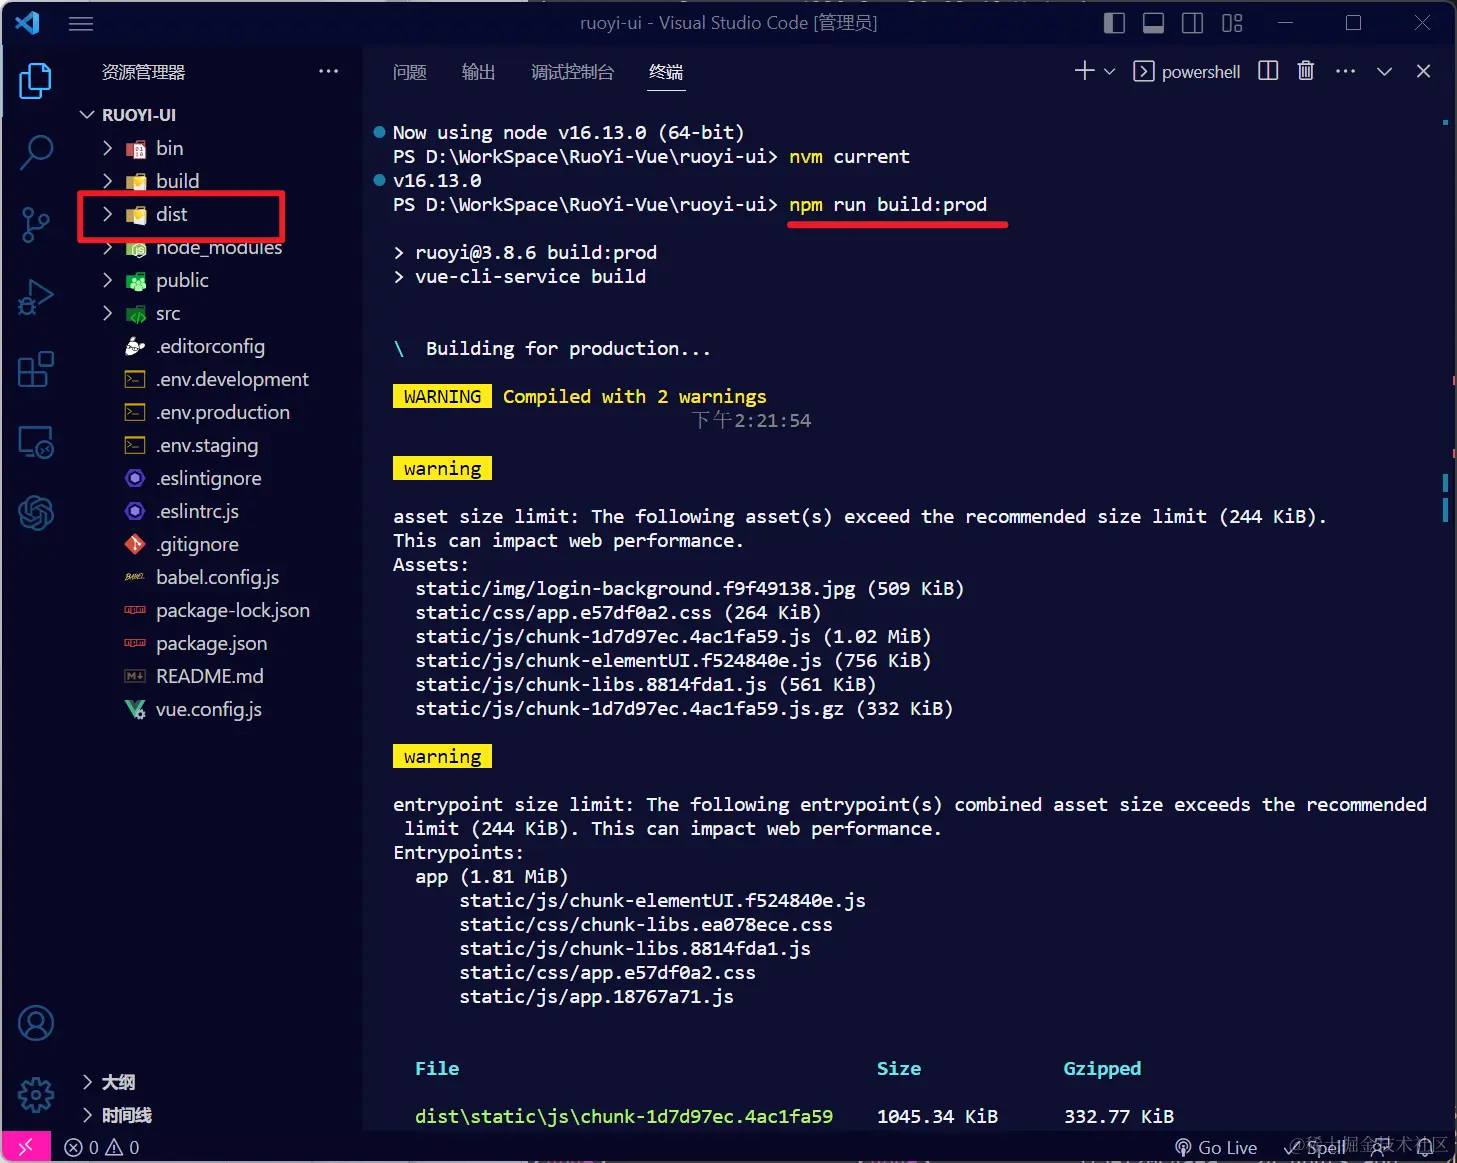Open the Run and Debug view
1457x1163 pixels.
click(36, 297)
